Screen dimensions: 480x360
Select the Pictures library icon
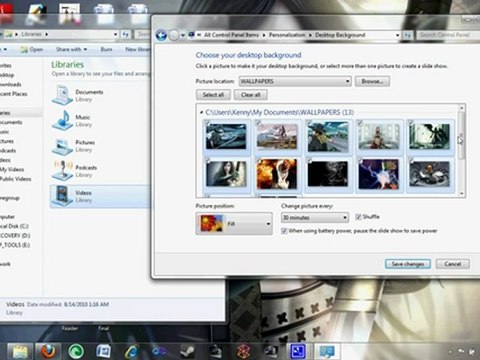tap(62, 146)
